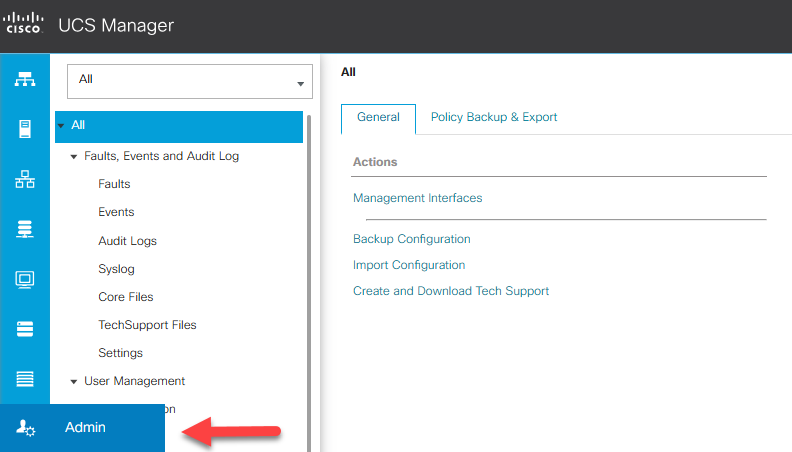Screen dimensions: 792x452
Task: Select Syslog in the tree
Action: click(x=116, y=269)
